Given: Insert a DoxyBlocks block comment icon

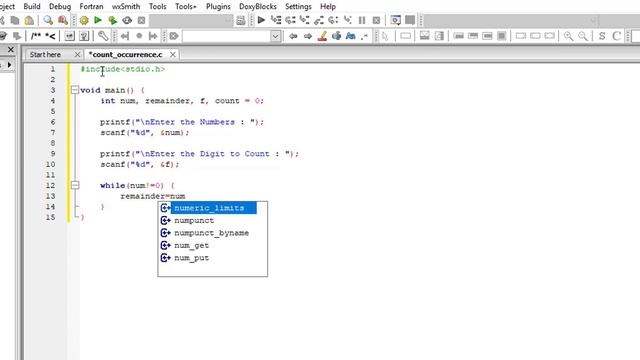Looking at the screenshot, I should point(36,36).
